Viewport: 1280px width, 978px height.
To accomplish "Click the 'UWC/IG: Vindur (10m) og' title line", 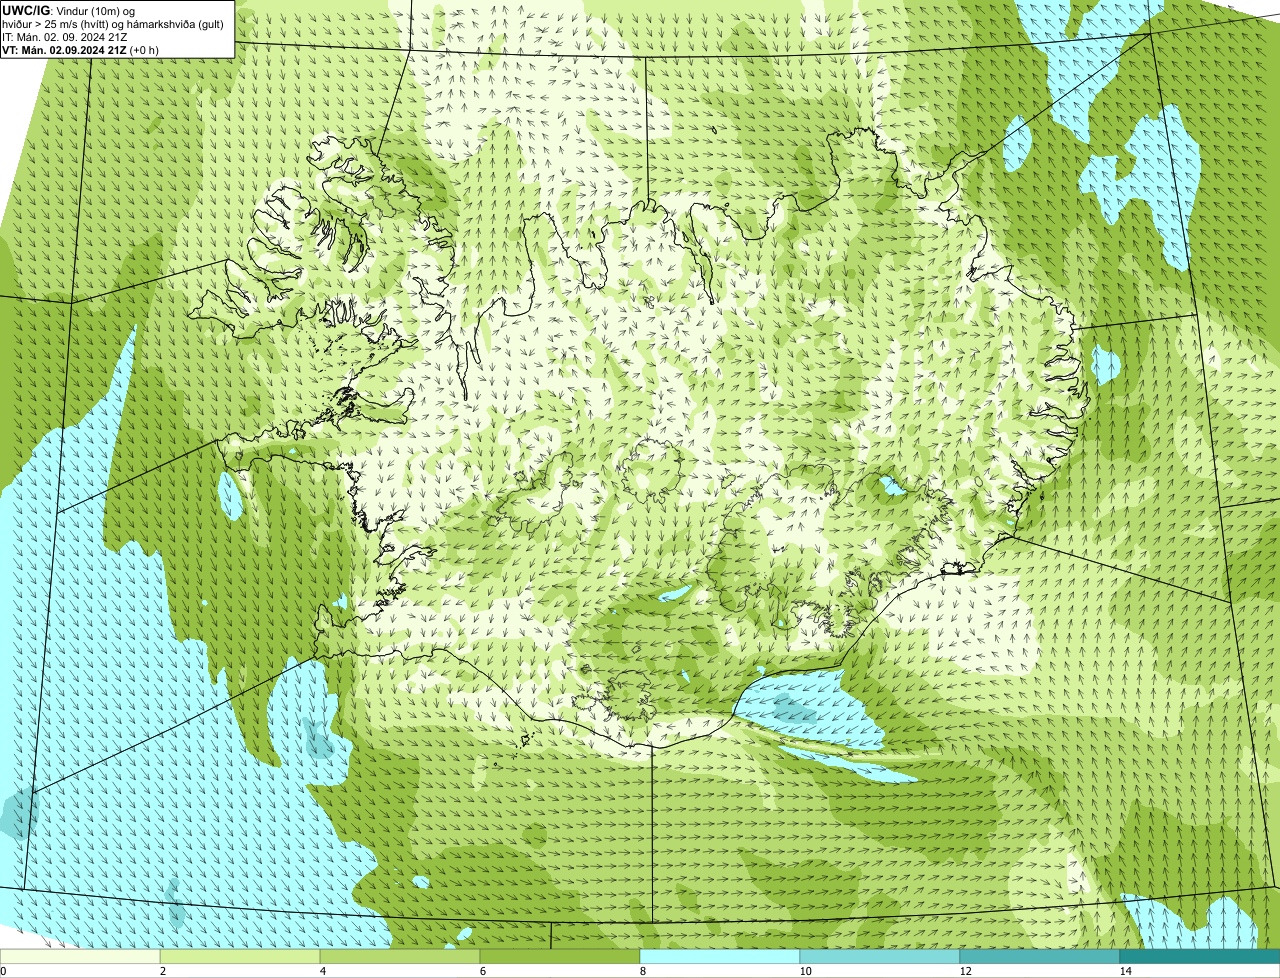I will pos(68,10).
